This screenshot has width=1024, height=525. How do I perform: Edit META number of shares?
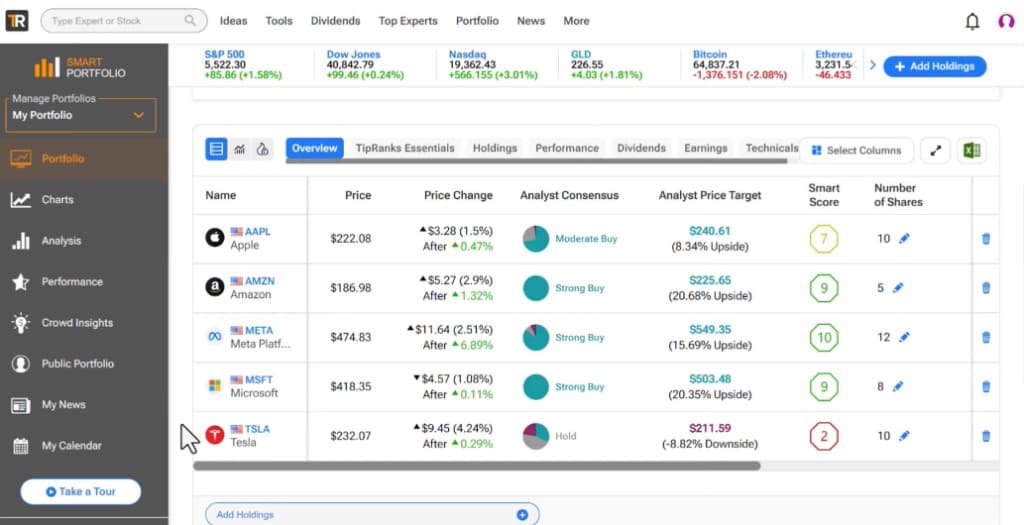click(x=904, y=338)
